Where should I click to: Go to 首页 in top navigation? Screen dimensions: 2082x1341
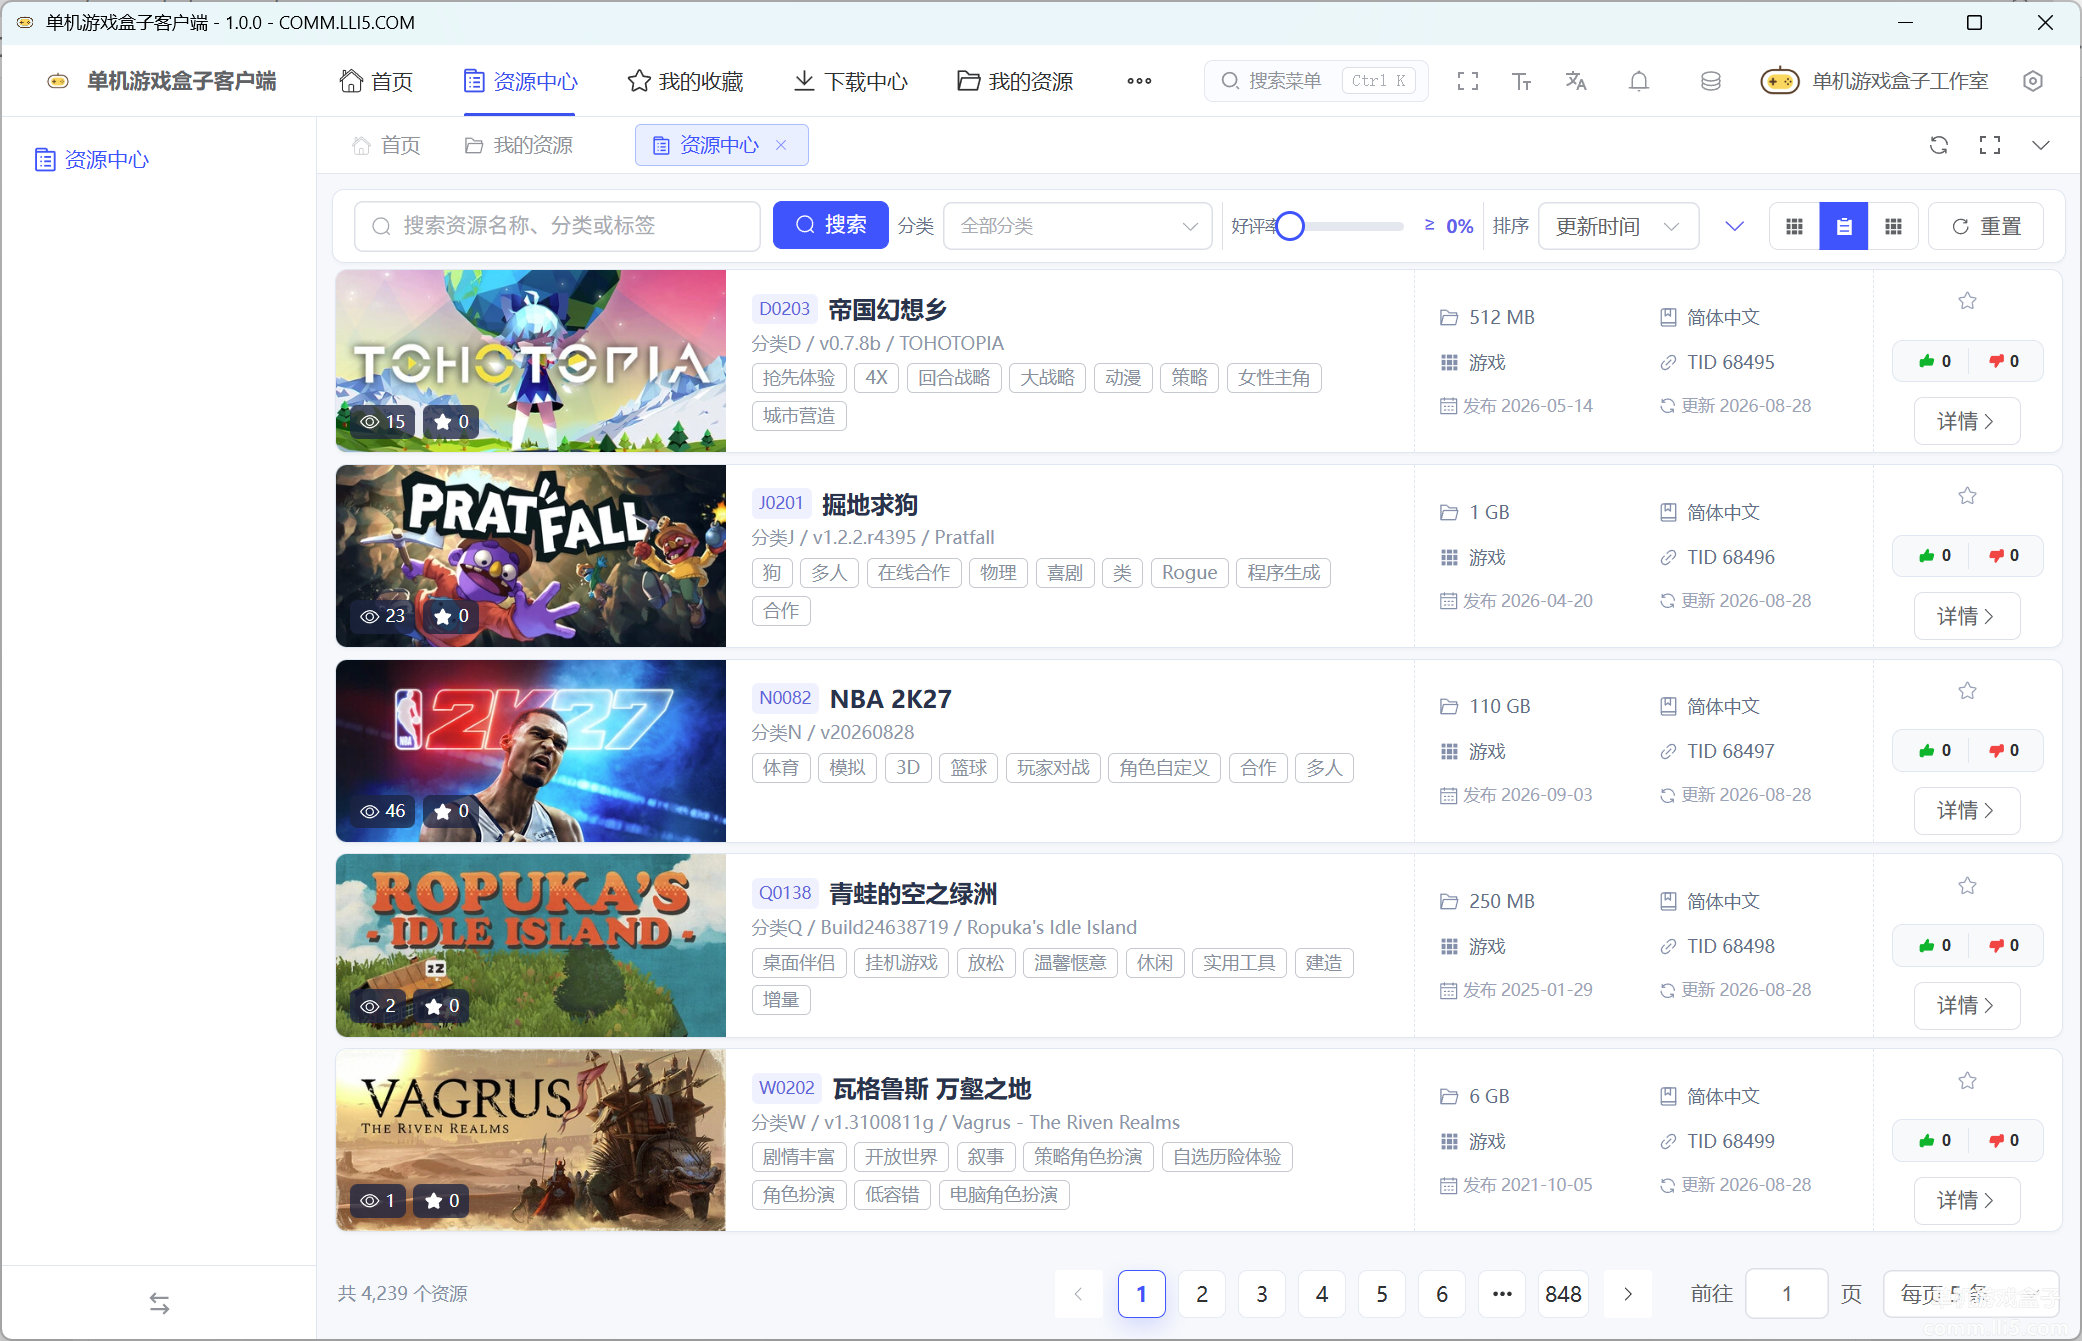coord(376,81)
